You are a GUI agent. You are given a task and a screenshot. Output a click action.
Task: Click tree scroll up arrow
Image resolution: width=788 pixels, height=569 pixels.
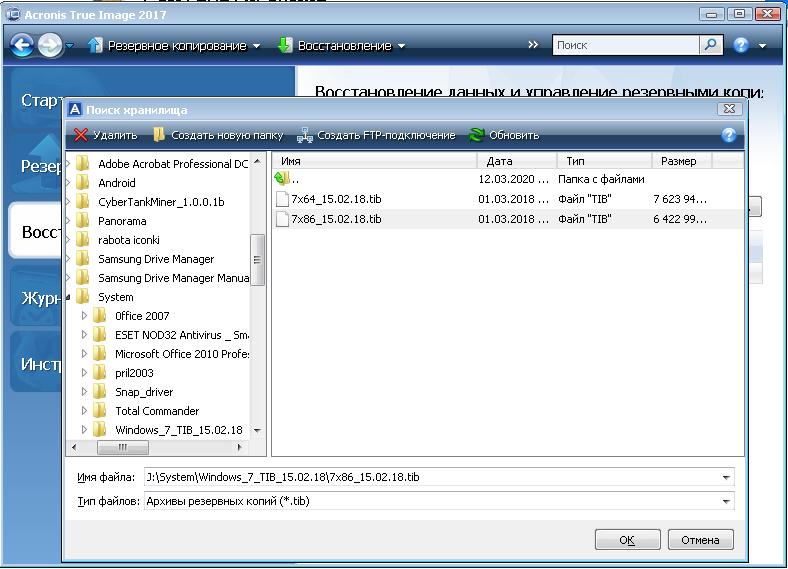click(x=257, y=161)
